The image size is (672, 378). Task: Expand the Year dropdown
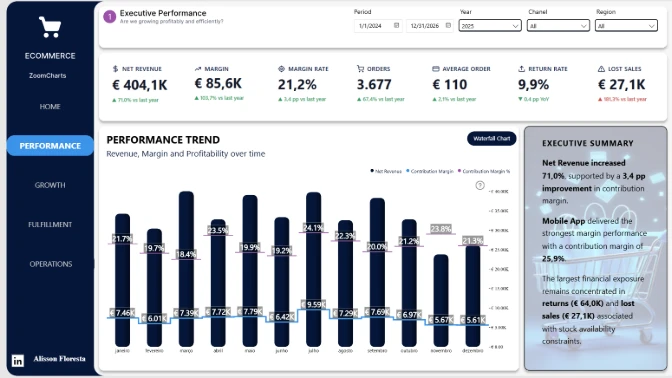[x=490, y=26]
